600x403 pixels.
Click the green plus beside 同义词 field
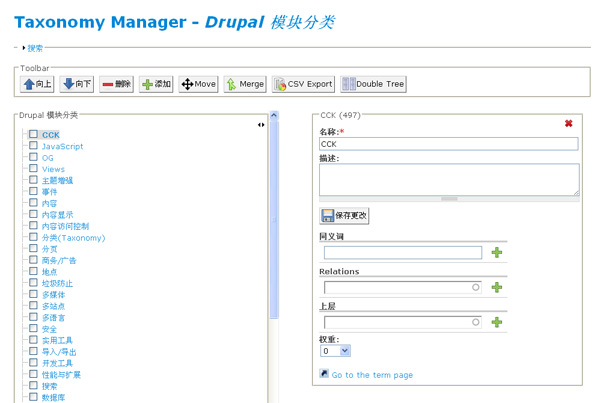pyautogui.click(x=497, y=253)
